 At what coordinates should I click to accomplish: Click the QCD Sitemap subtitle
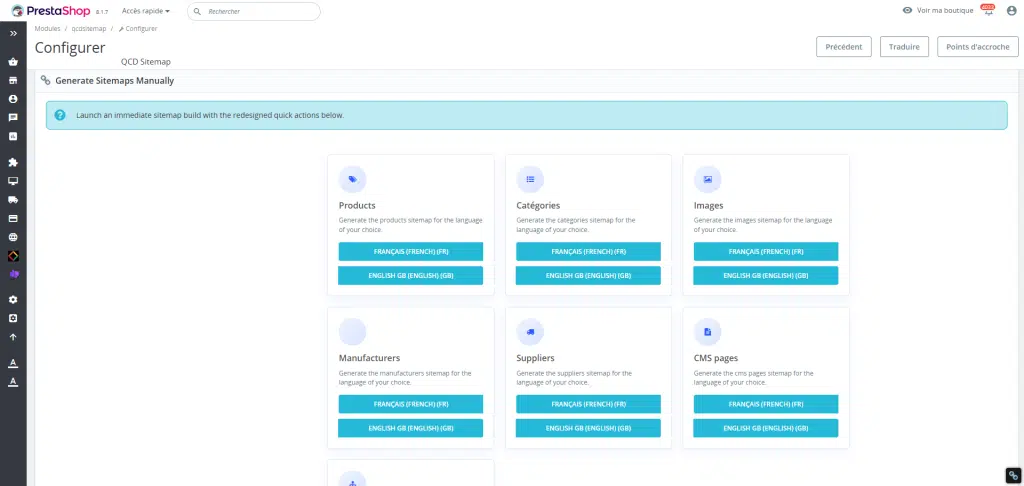point(146,62)
